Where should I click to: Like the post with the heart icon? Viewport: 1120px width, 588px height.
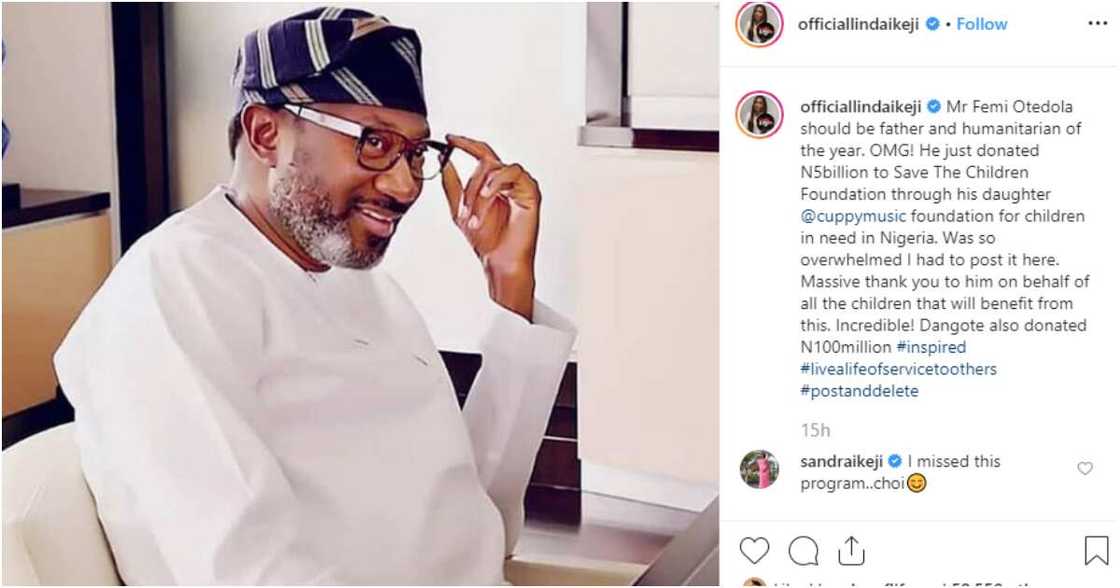755,550
